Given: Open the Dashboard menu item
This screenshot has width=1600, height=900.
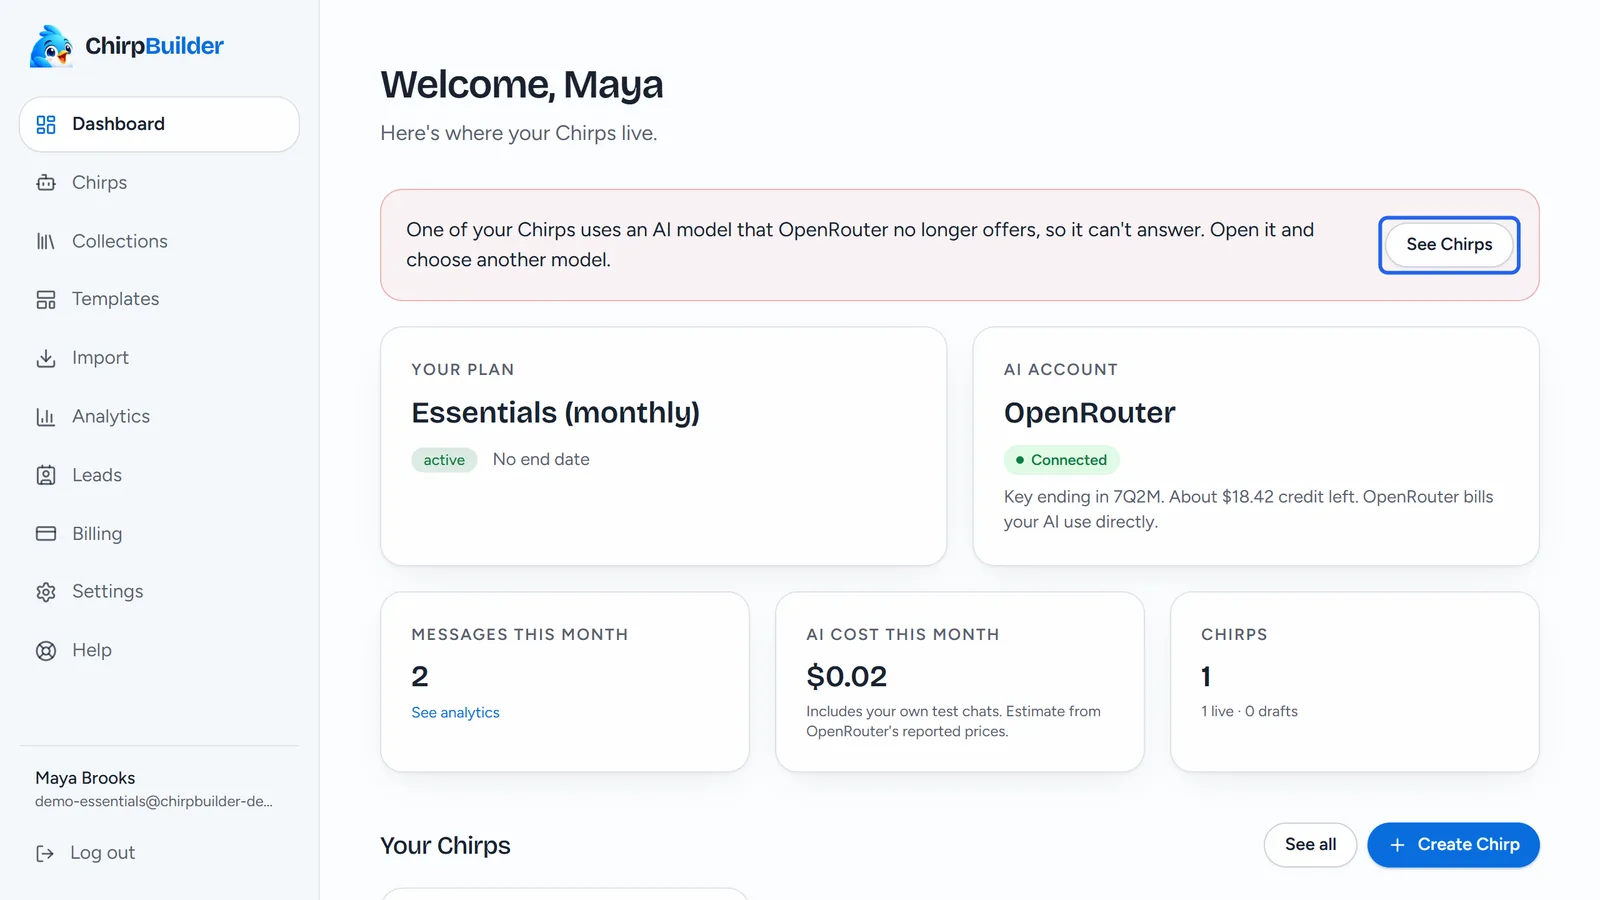Looking at the screenshot, I should (x=159, y=124).
